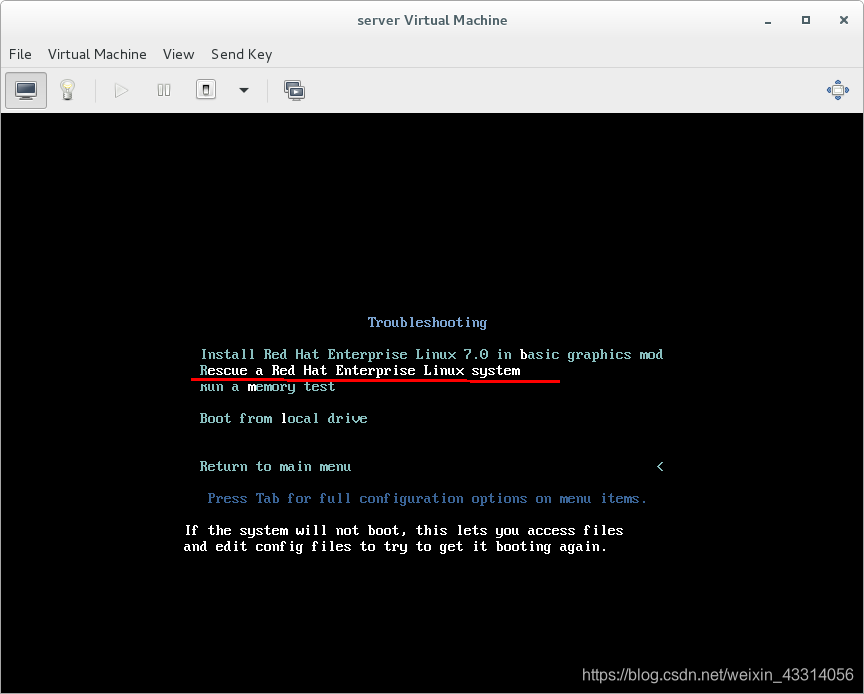Power on the virtual machine
The width and height of the screenshot is (864, 694).
tap(121, 90)
